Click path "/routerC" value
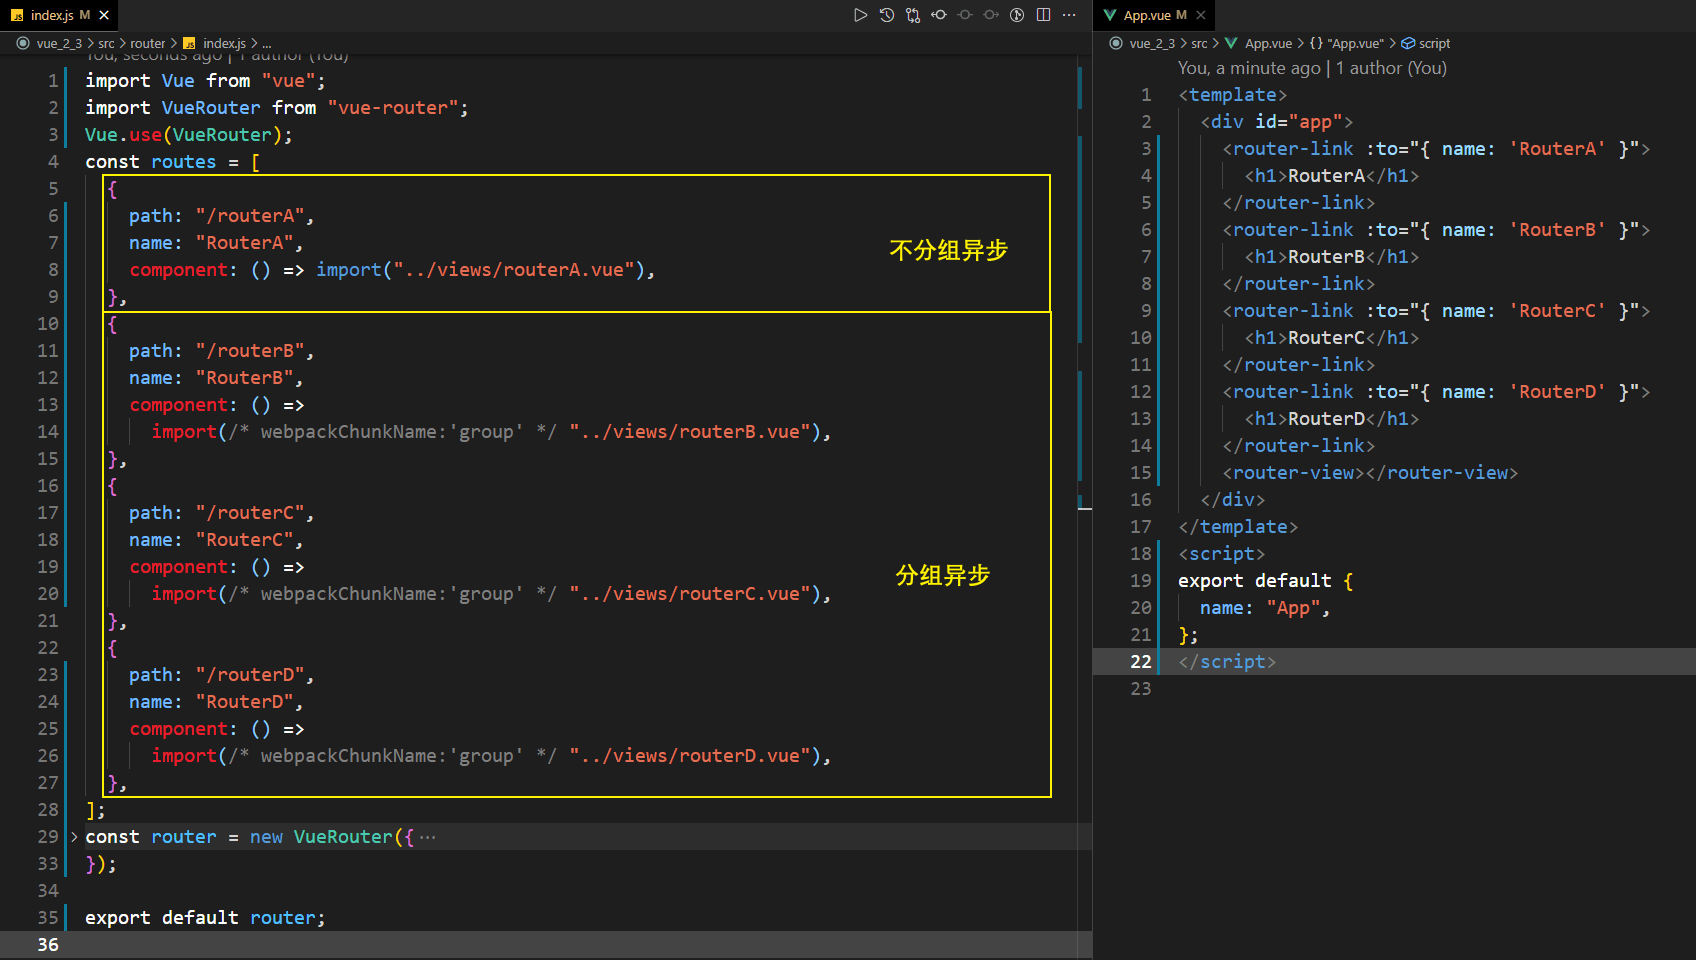 click(x=250, y=512)
